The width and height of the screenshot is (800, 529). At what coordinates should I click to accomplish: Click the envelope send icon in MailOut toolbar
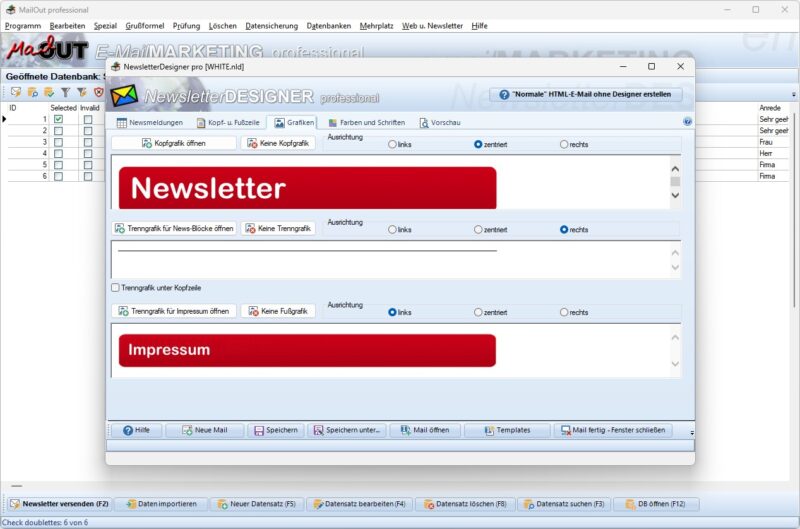(16, 92)
